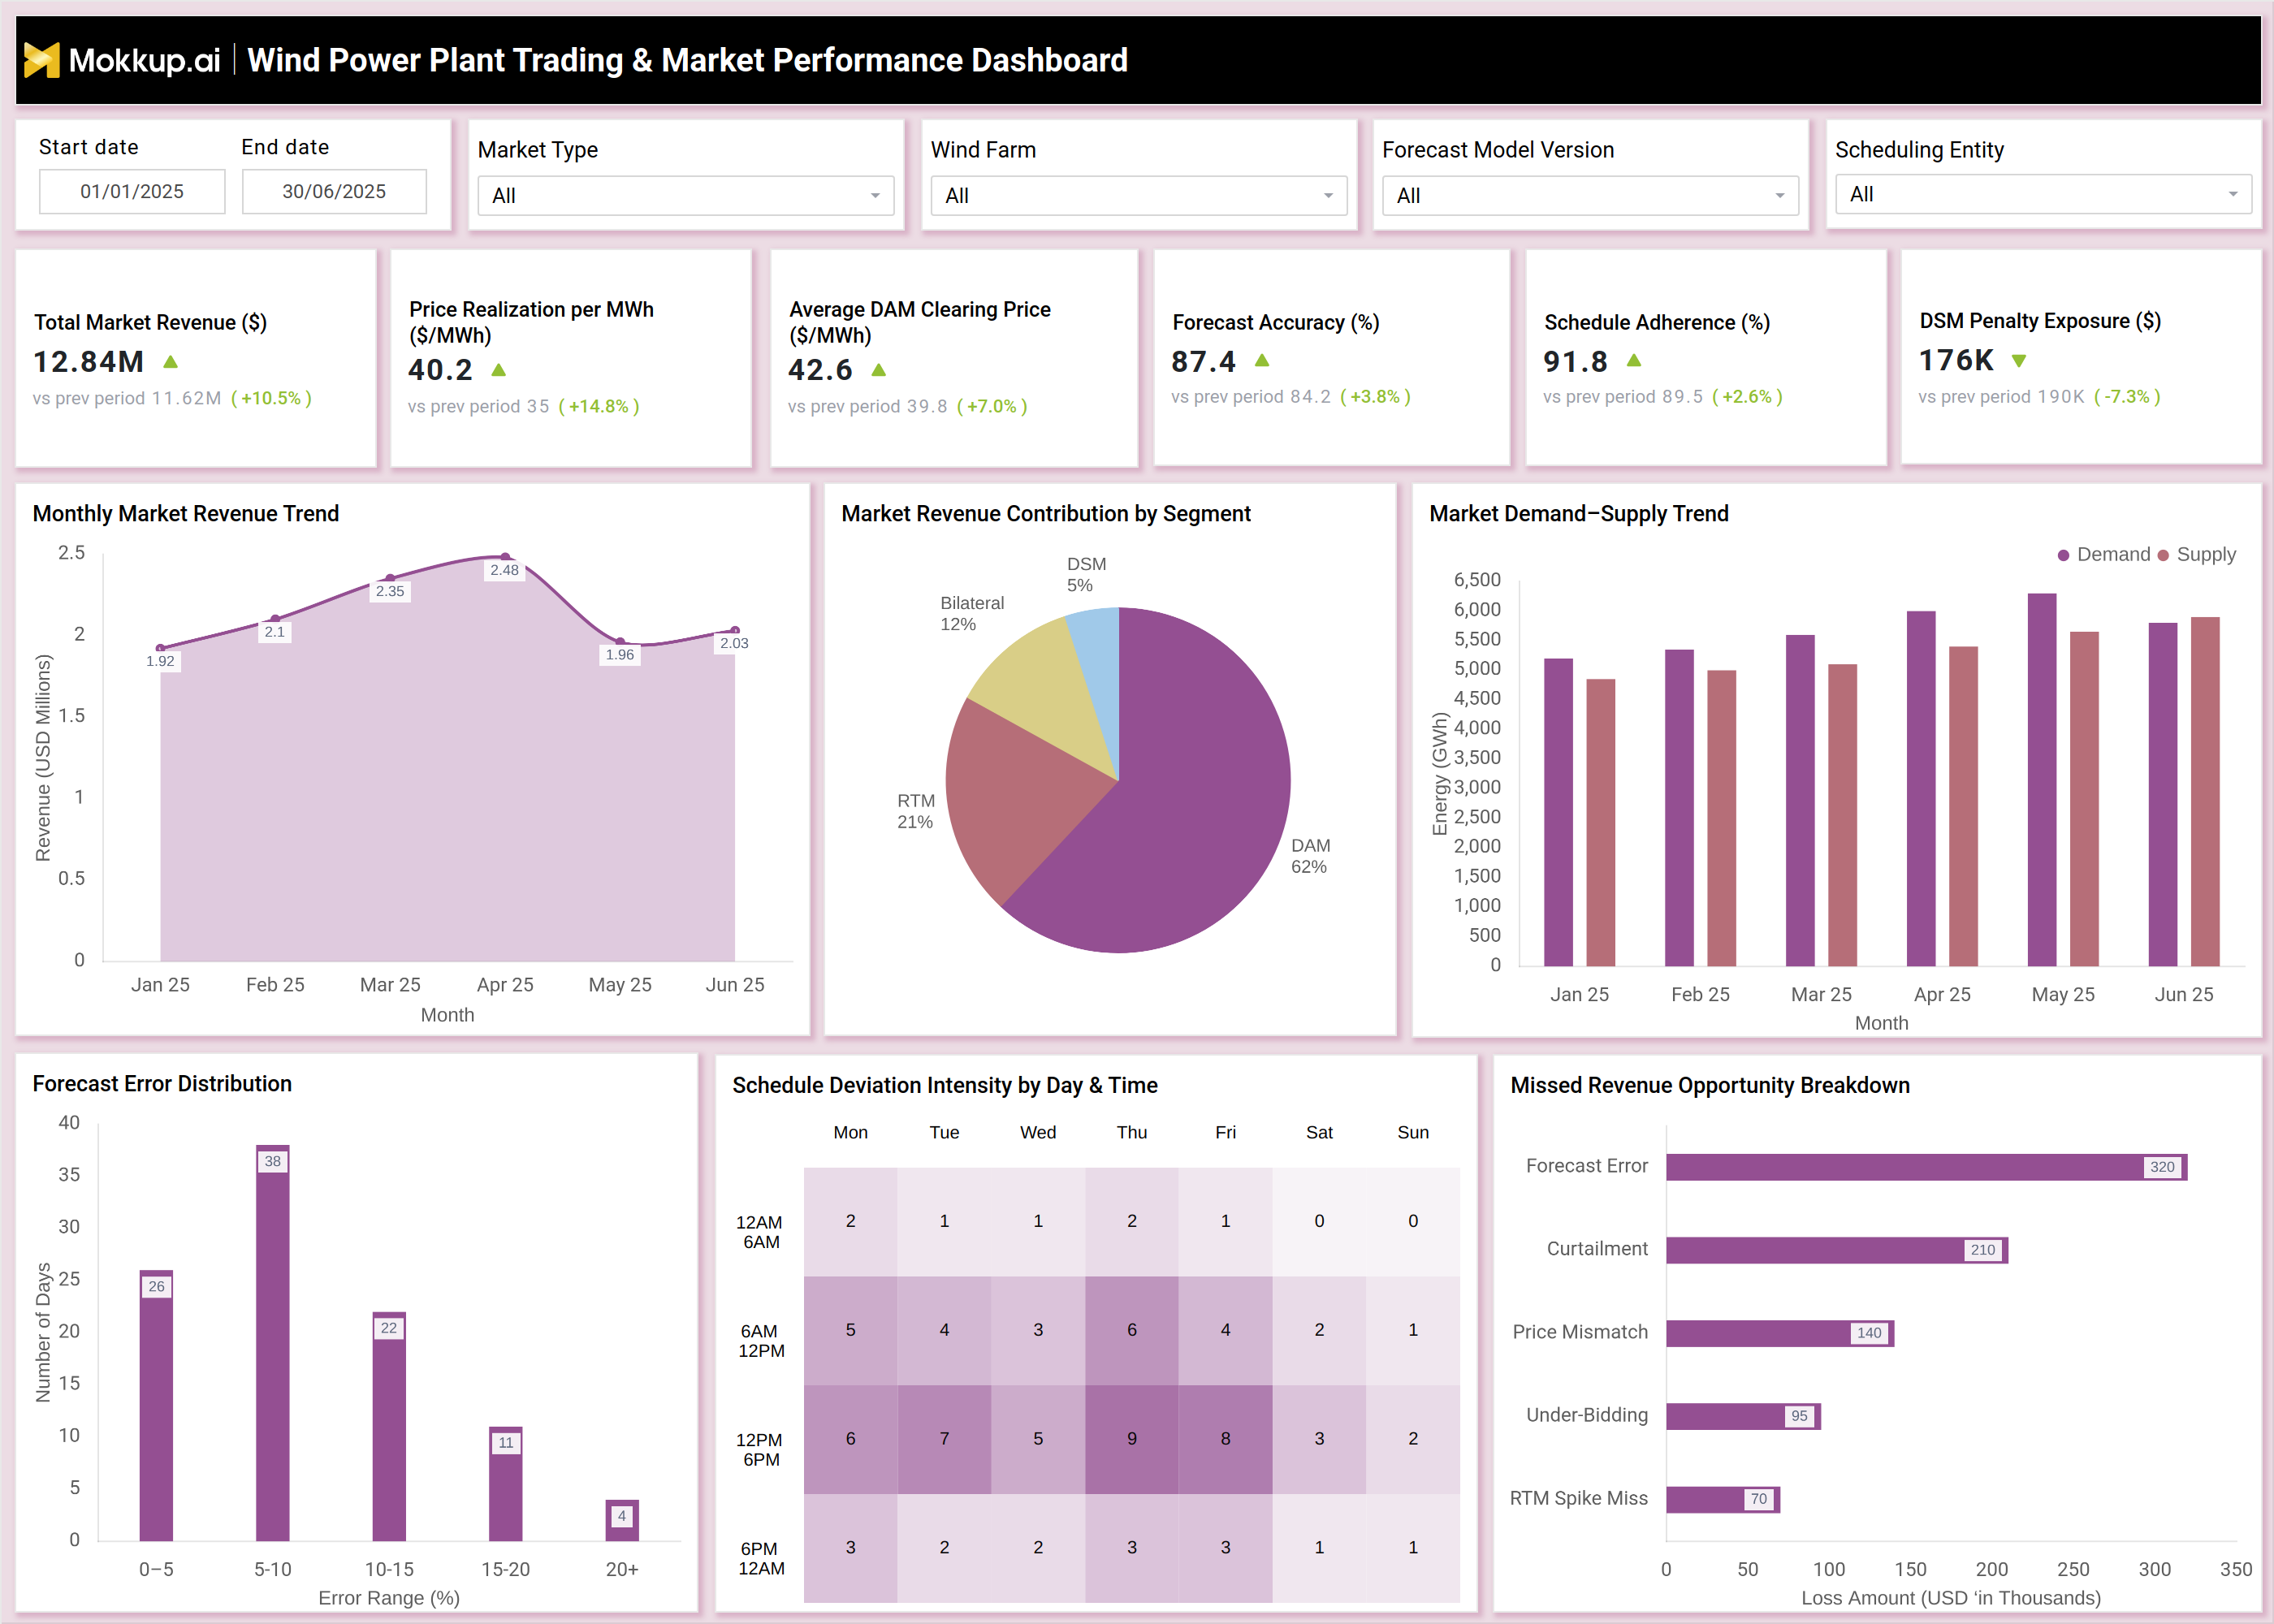Click the Mar 25 data label 2.35
This screenshot has height=1624, width=2274.
390,591
